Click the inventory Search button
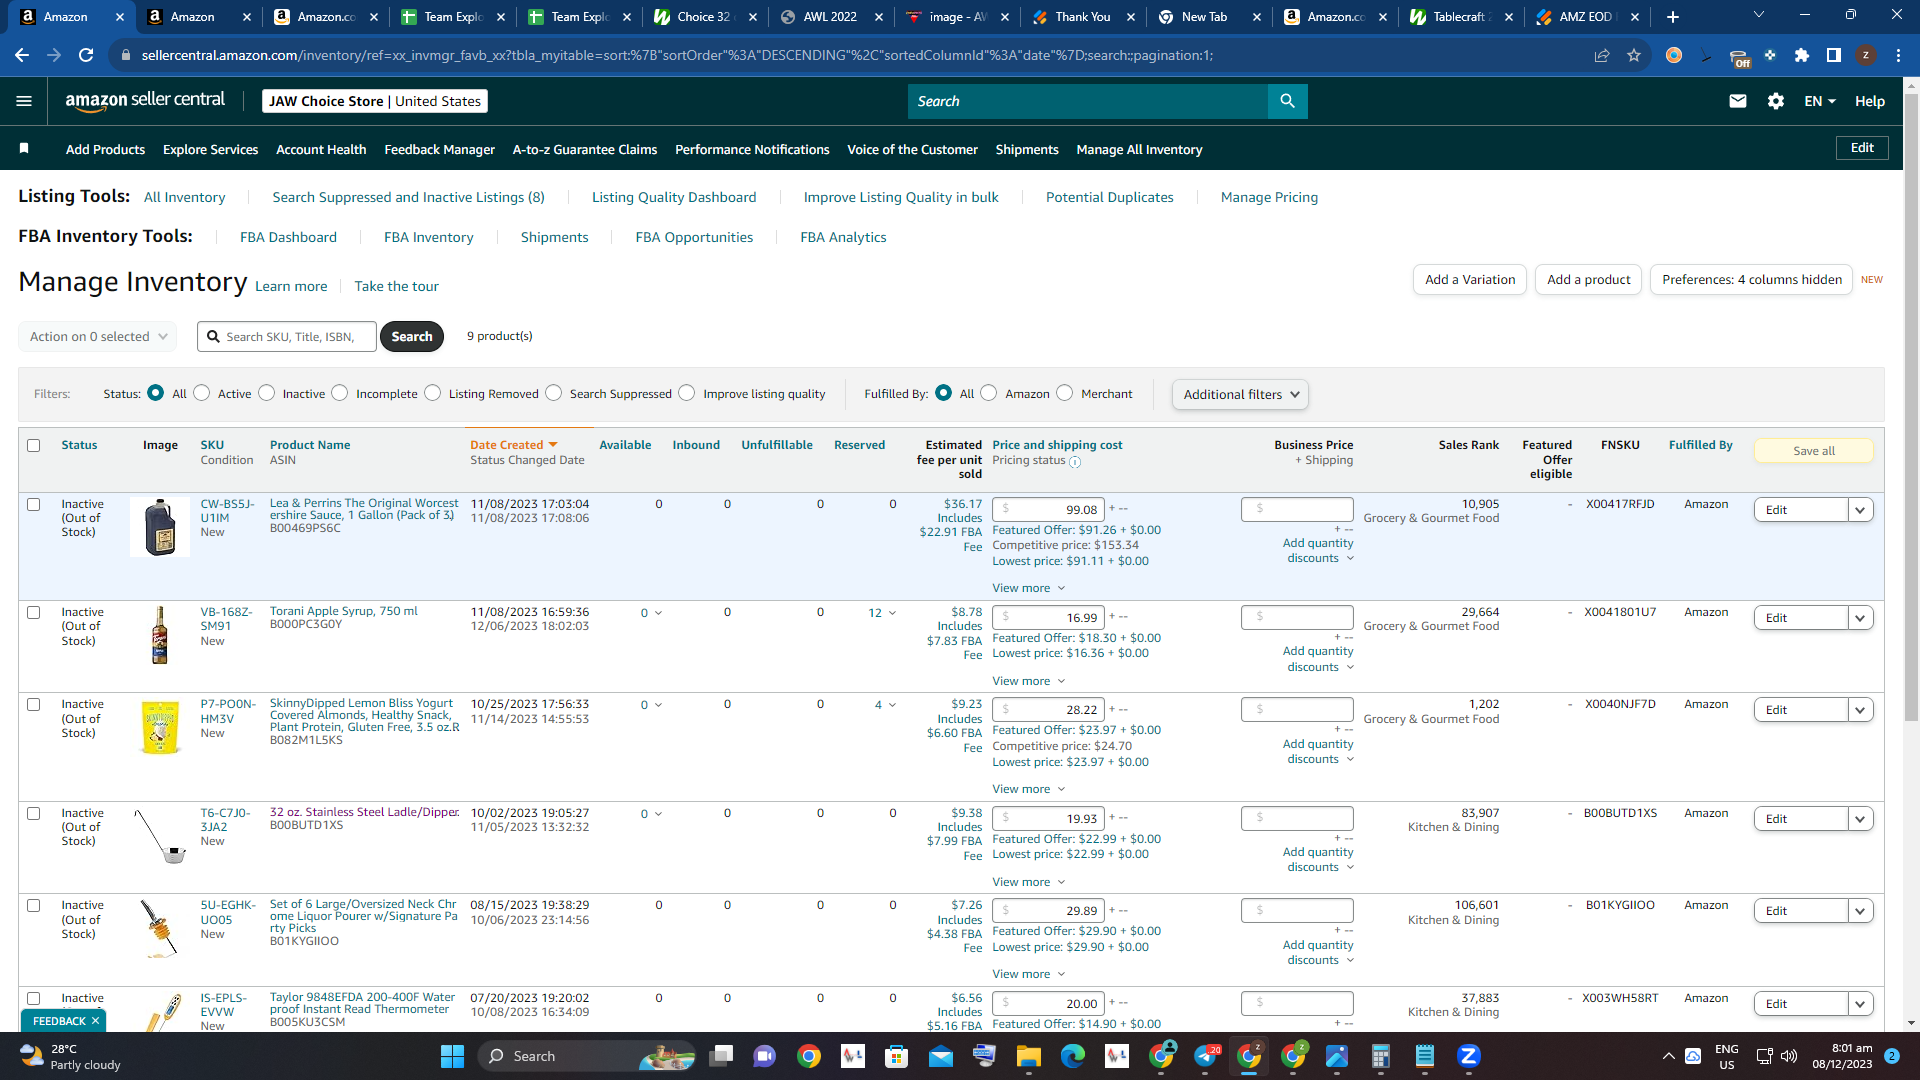This screenshot has width=1920, height=1080. 412,337
